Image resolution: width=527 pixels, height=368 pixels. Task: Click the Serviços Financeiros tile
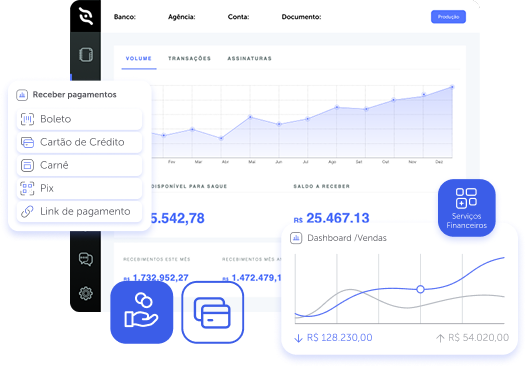(467, 208)
